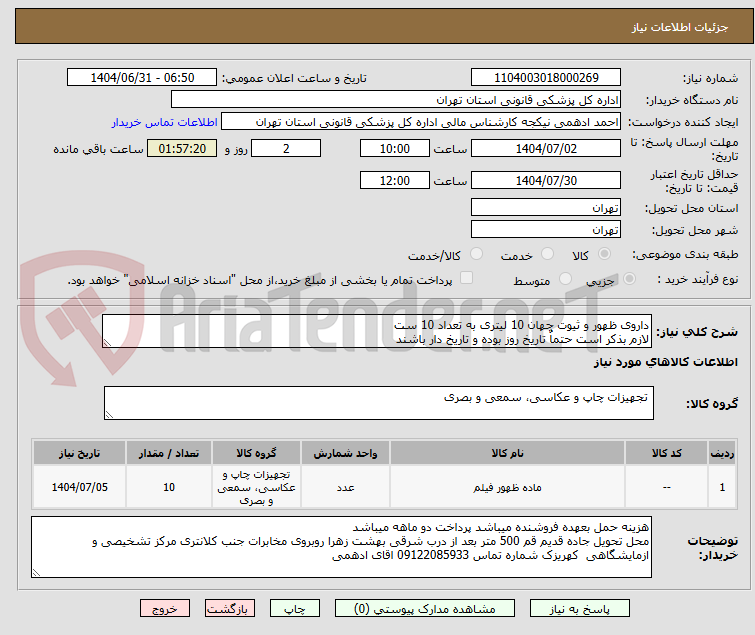The width and height of the screenshot is (755, 635).
Task: Select the کالا radio button
Action: point(604,253)
